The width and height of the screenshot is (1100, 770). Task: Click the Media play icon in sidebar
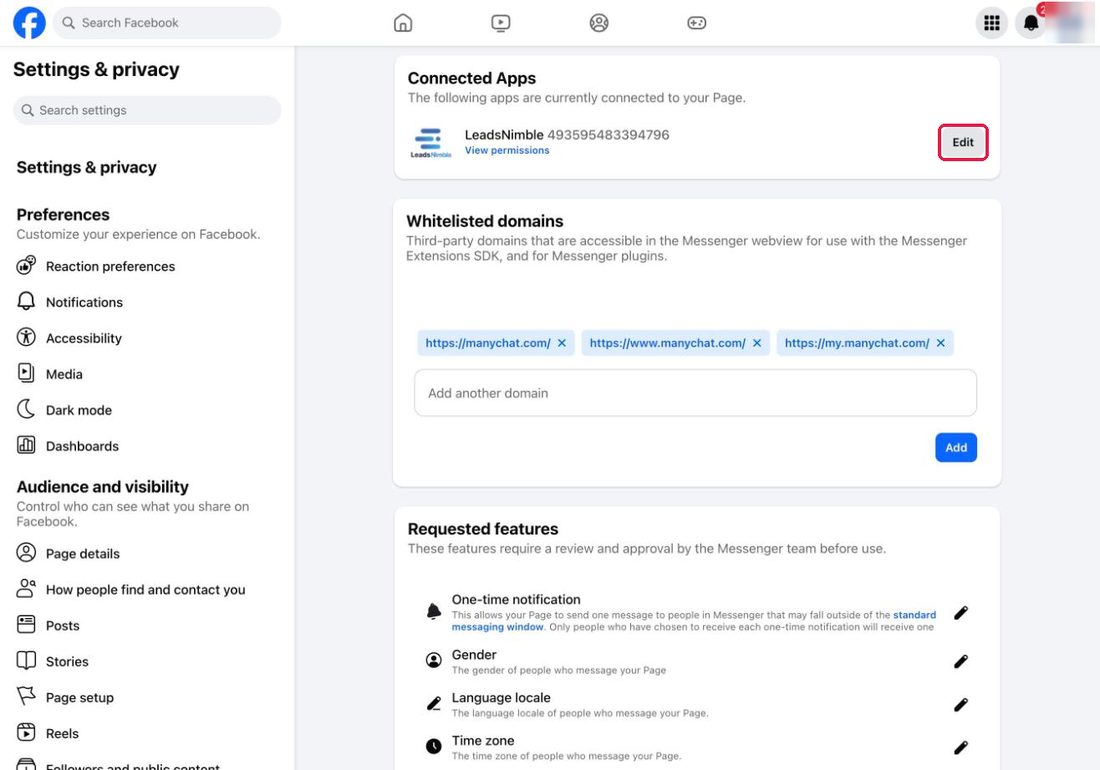[26, 373]
